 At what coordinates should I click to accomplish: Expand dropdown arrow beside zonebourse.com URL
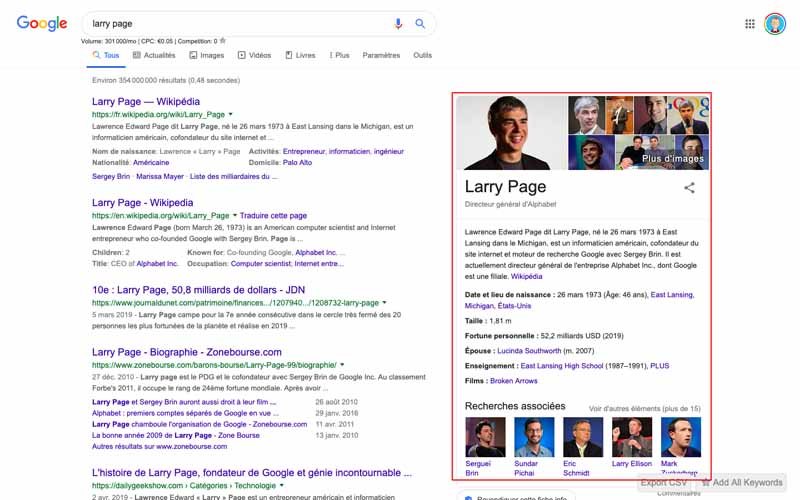tap(342, 365)
